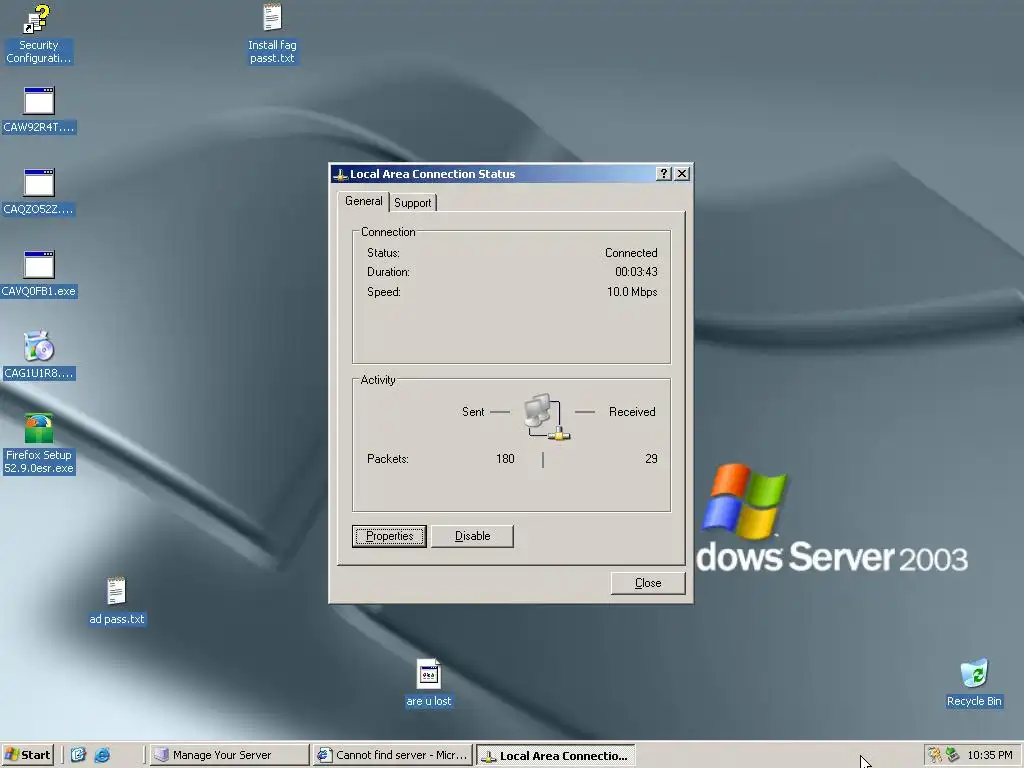Click the Disable connection button

click(x=472, y=536)
